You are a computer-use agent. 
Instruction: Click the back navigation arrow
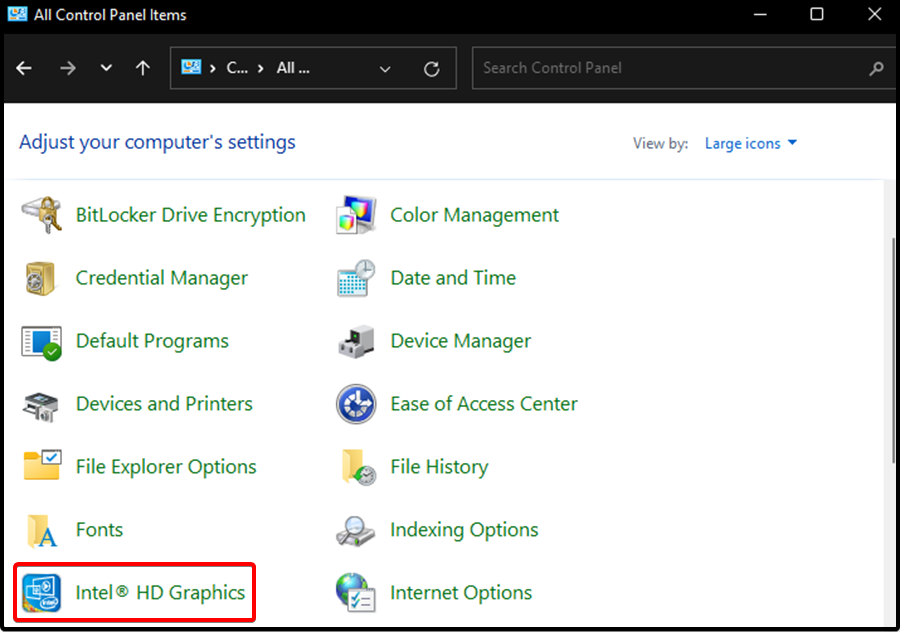pos(24,68)
